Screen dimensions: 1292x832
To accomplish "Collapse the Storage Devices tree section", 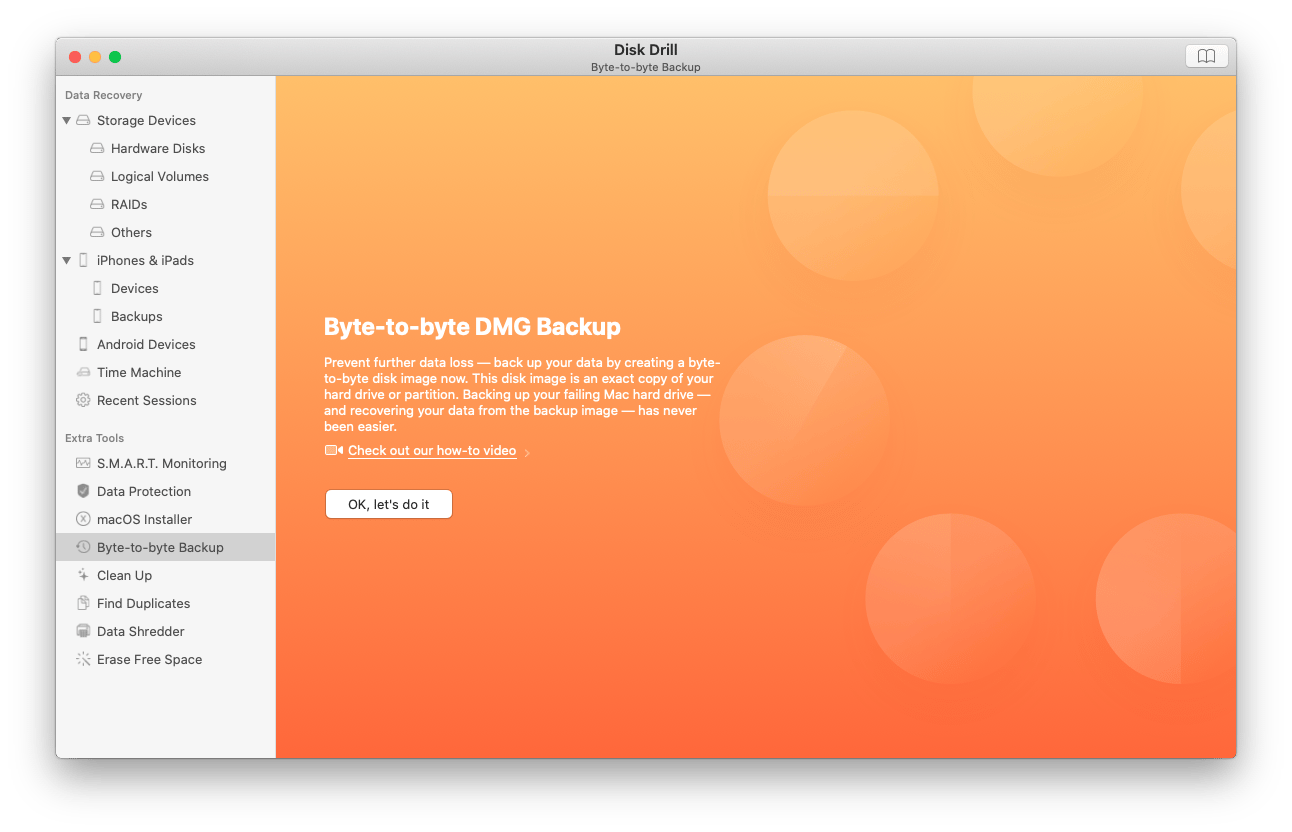I will [x=67, y=120].
